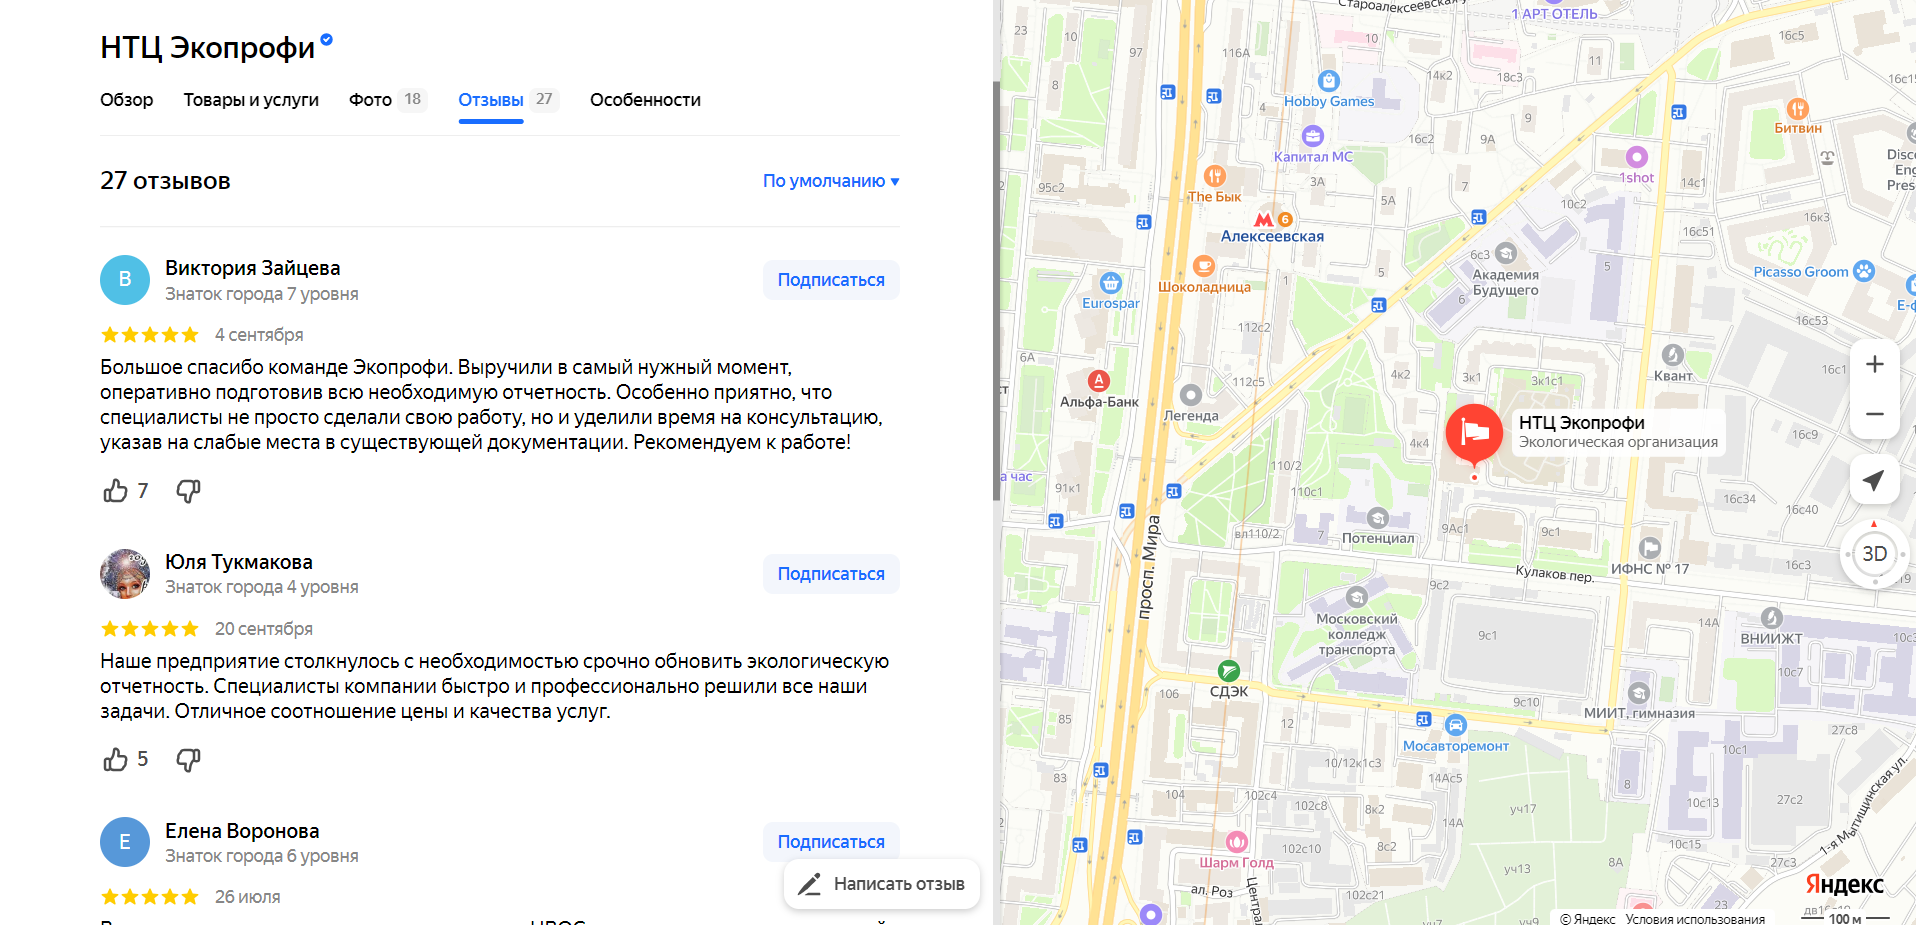The height and width of the screenshot is (925, 1916).
Task: Subscribe to Елена Воронова
Action: click(x=831, y=842)
